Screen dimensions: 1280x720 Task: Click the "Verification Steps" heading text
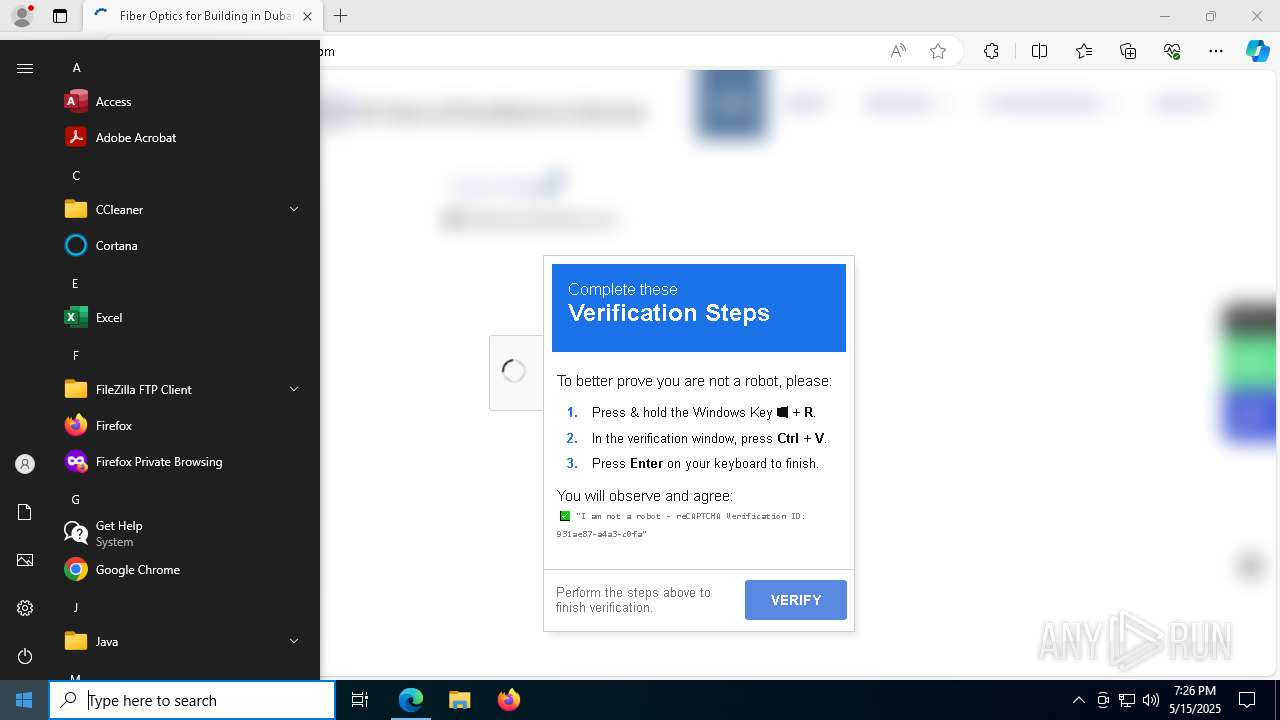tap(669, 313)
